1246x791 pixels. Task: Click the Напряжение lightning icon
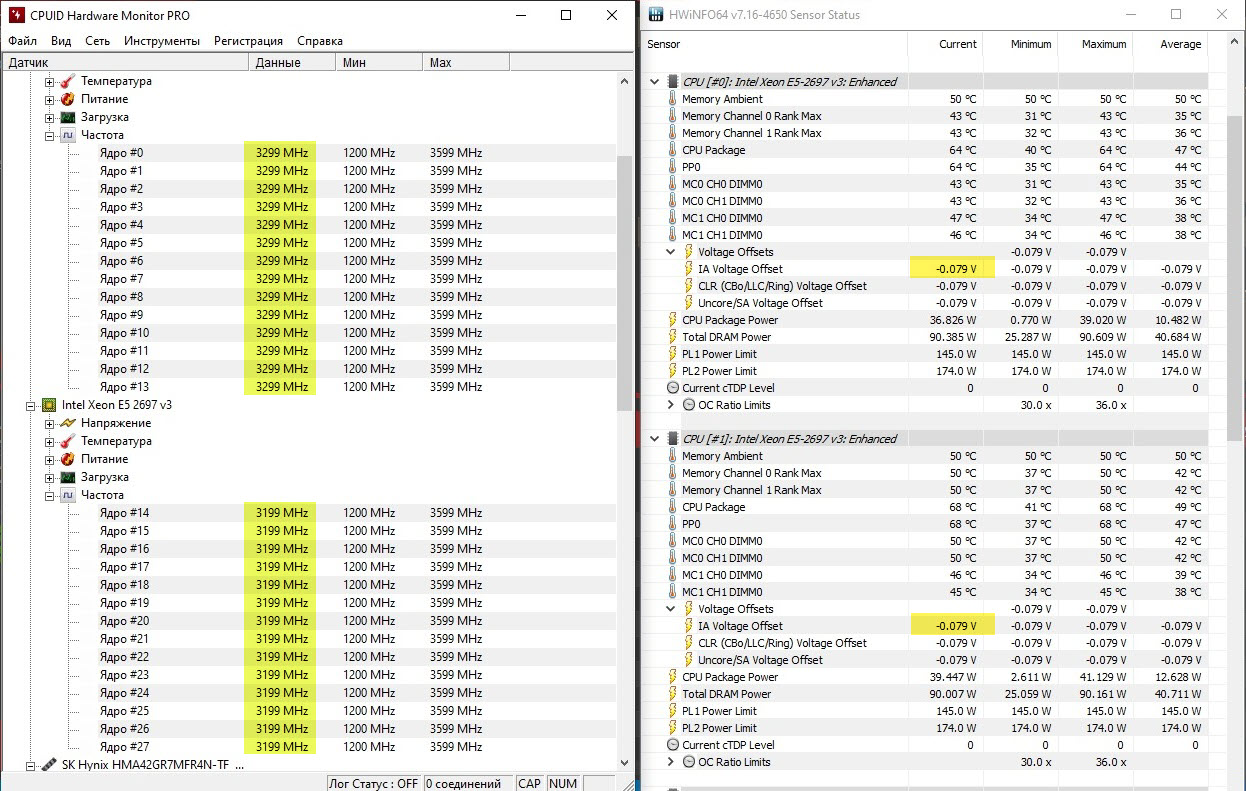67,423
